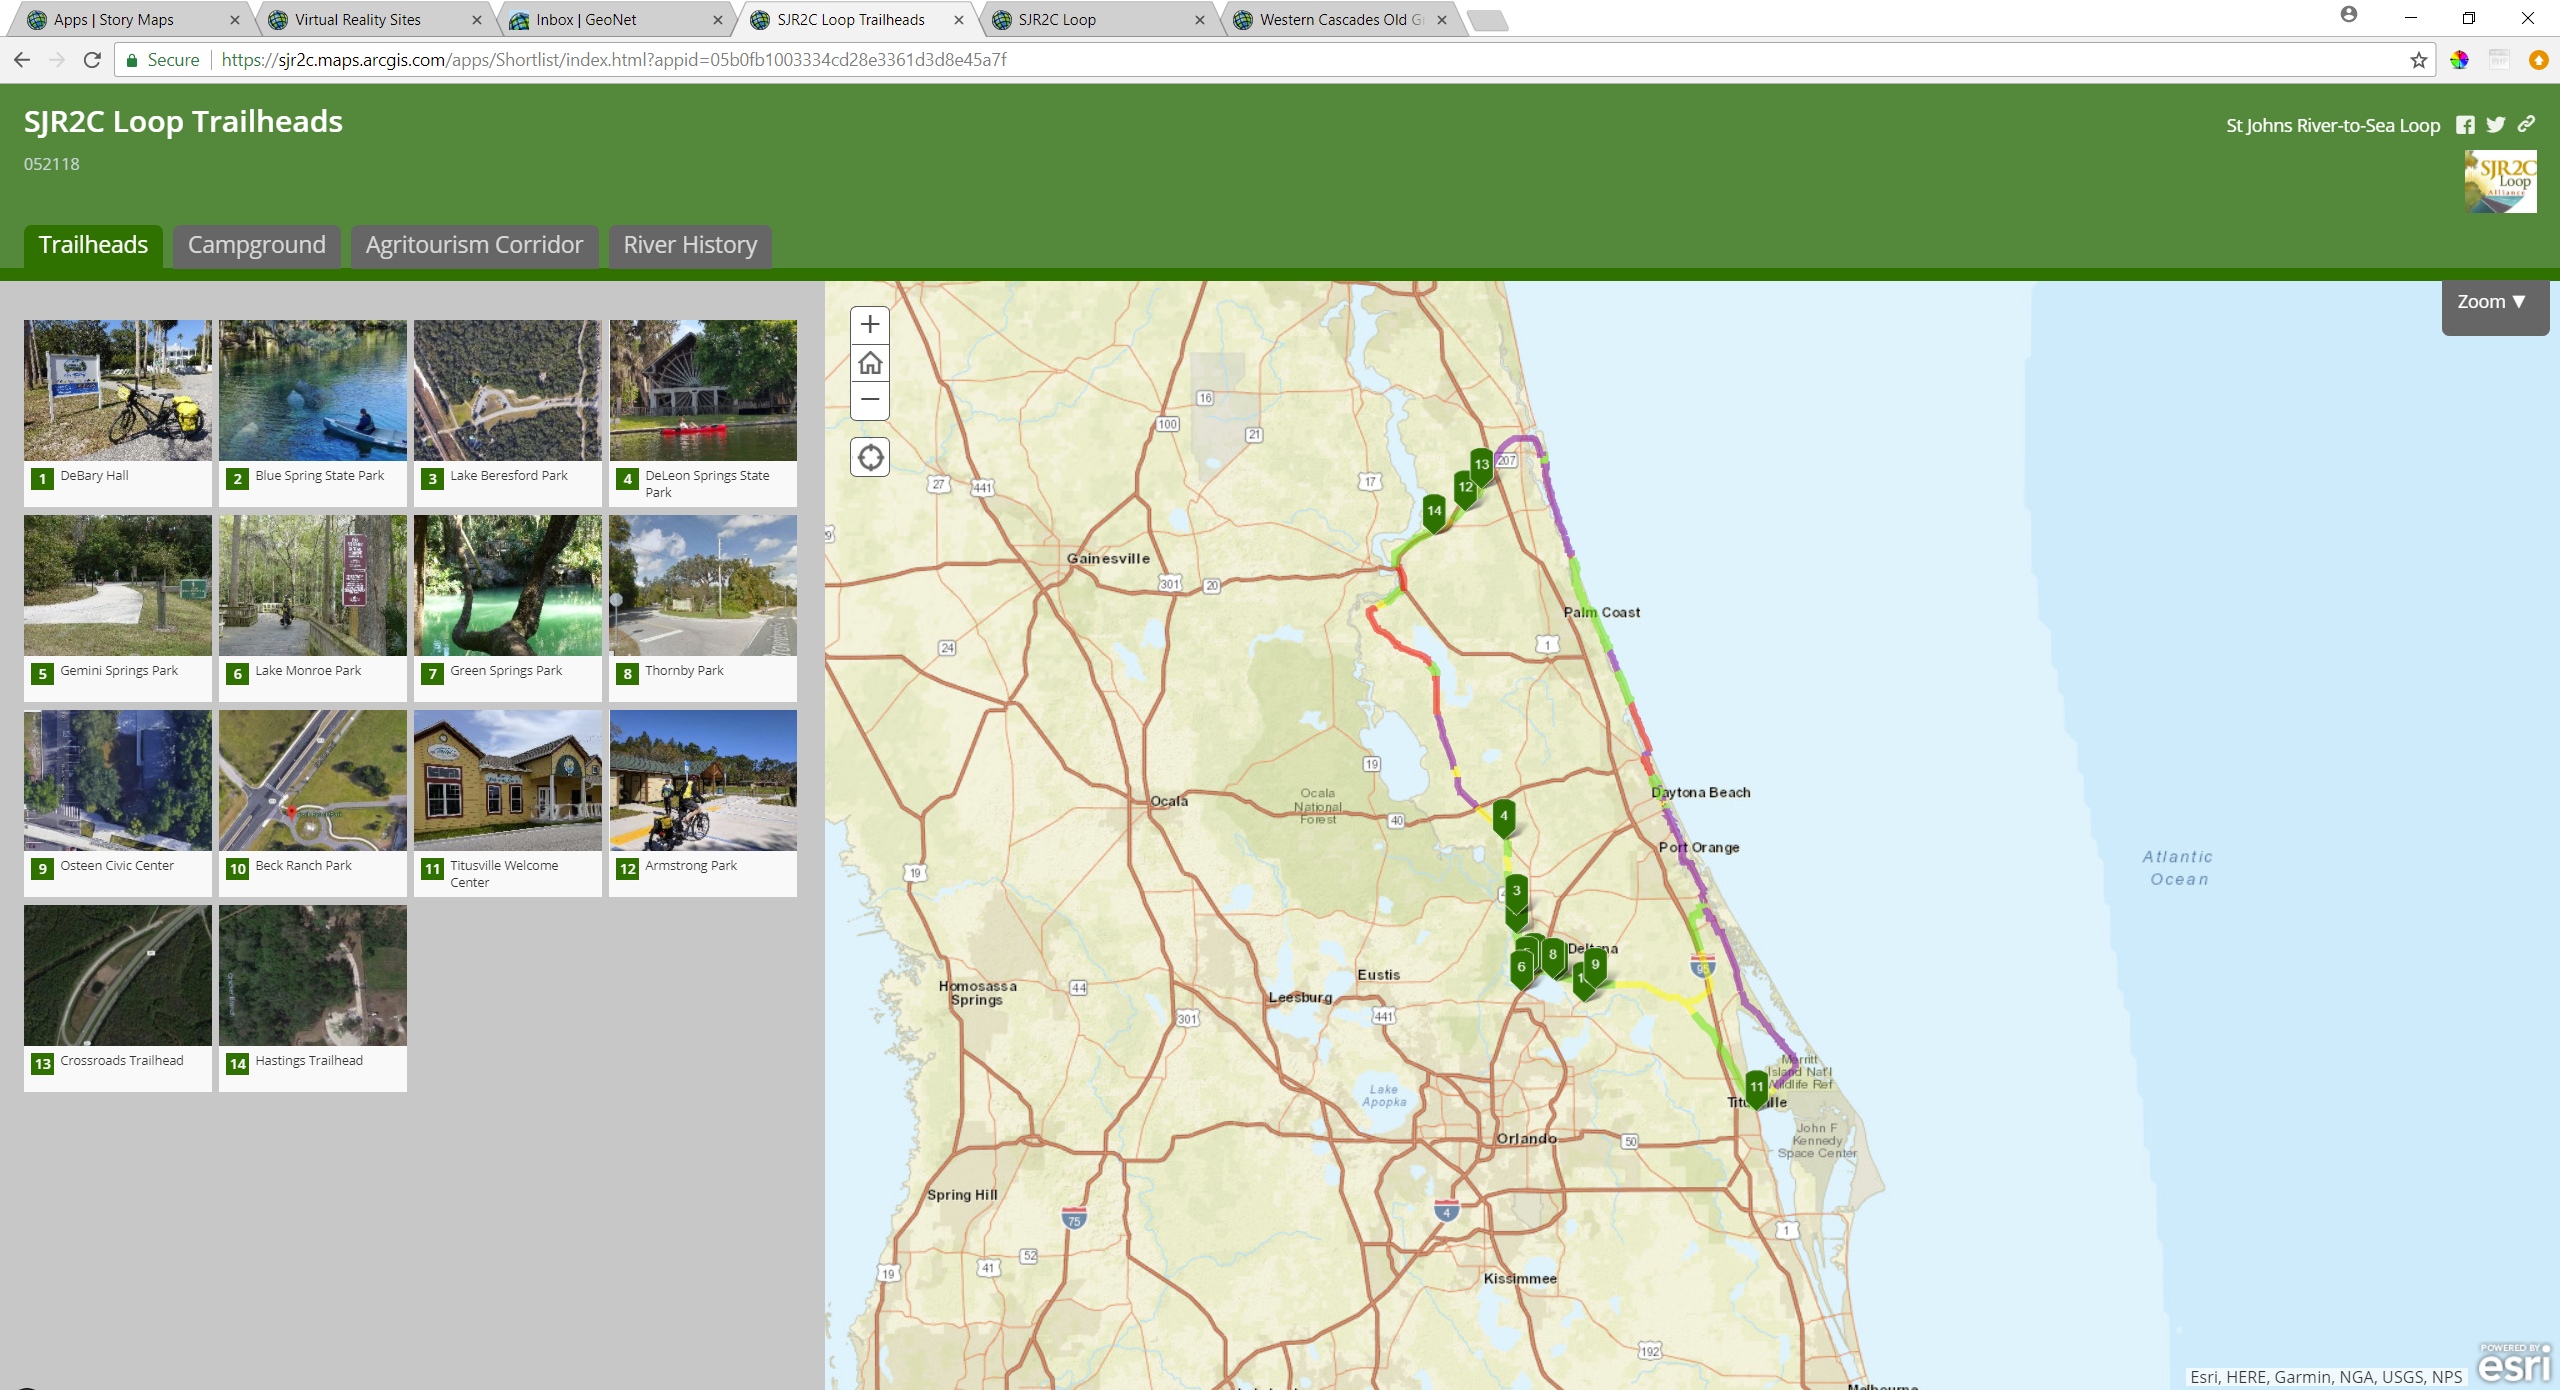
Task: Zoom in using the map plus icon
Action: [868, 324]
